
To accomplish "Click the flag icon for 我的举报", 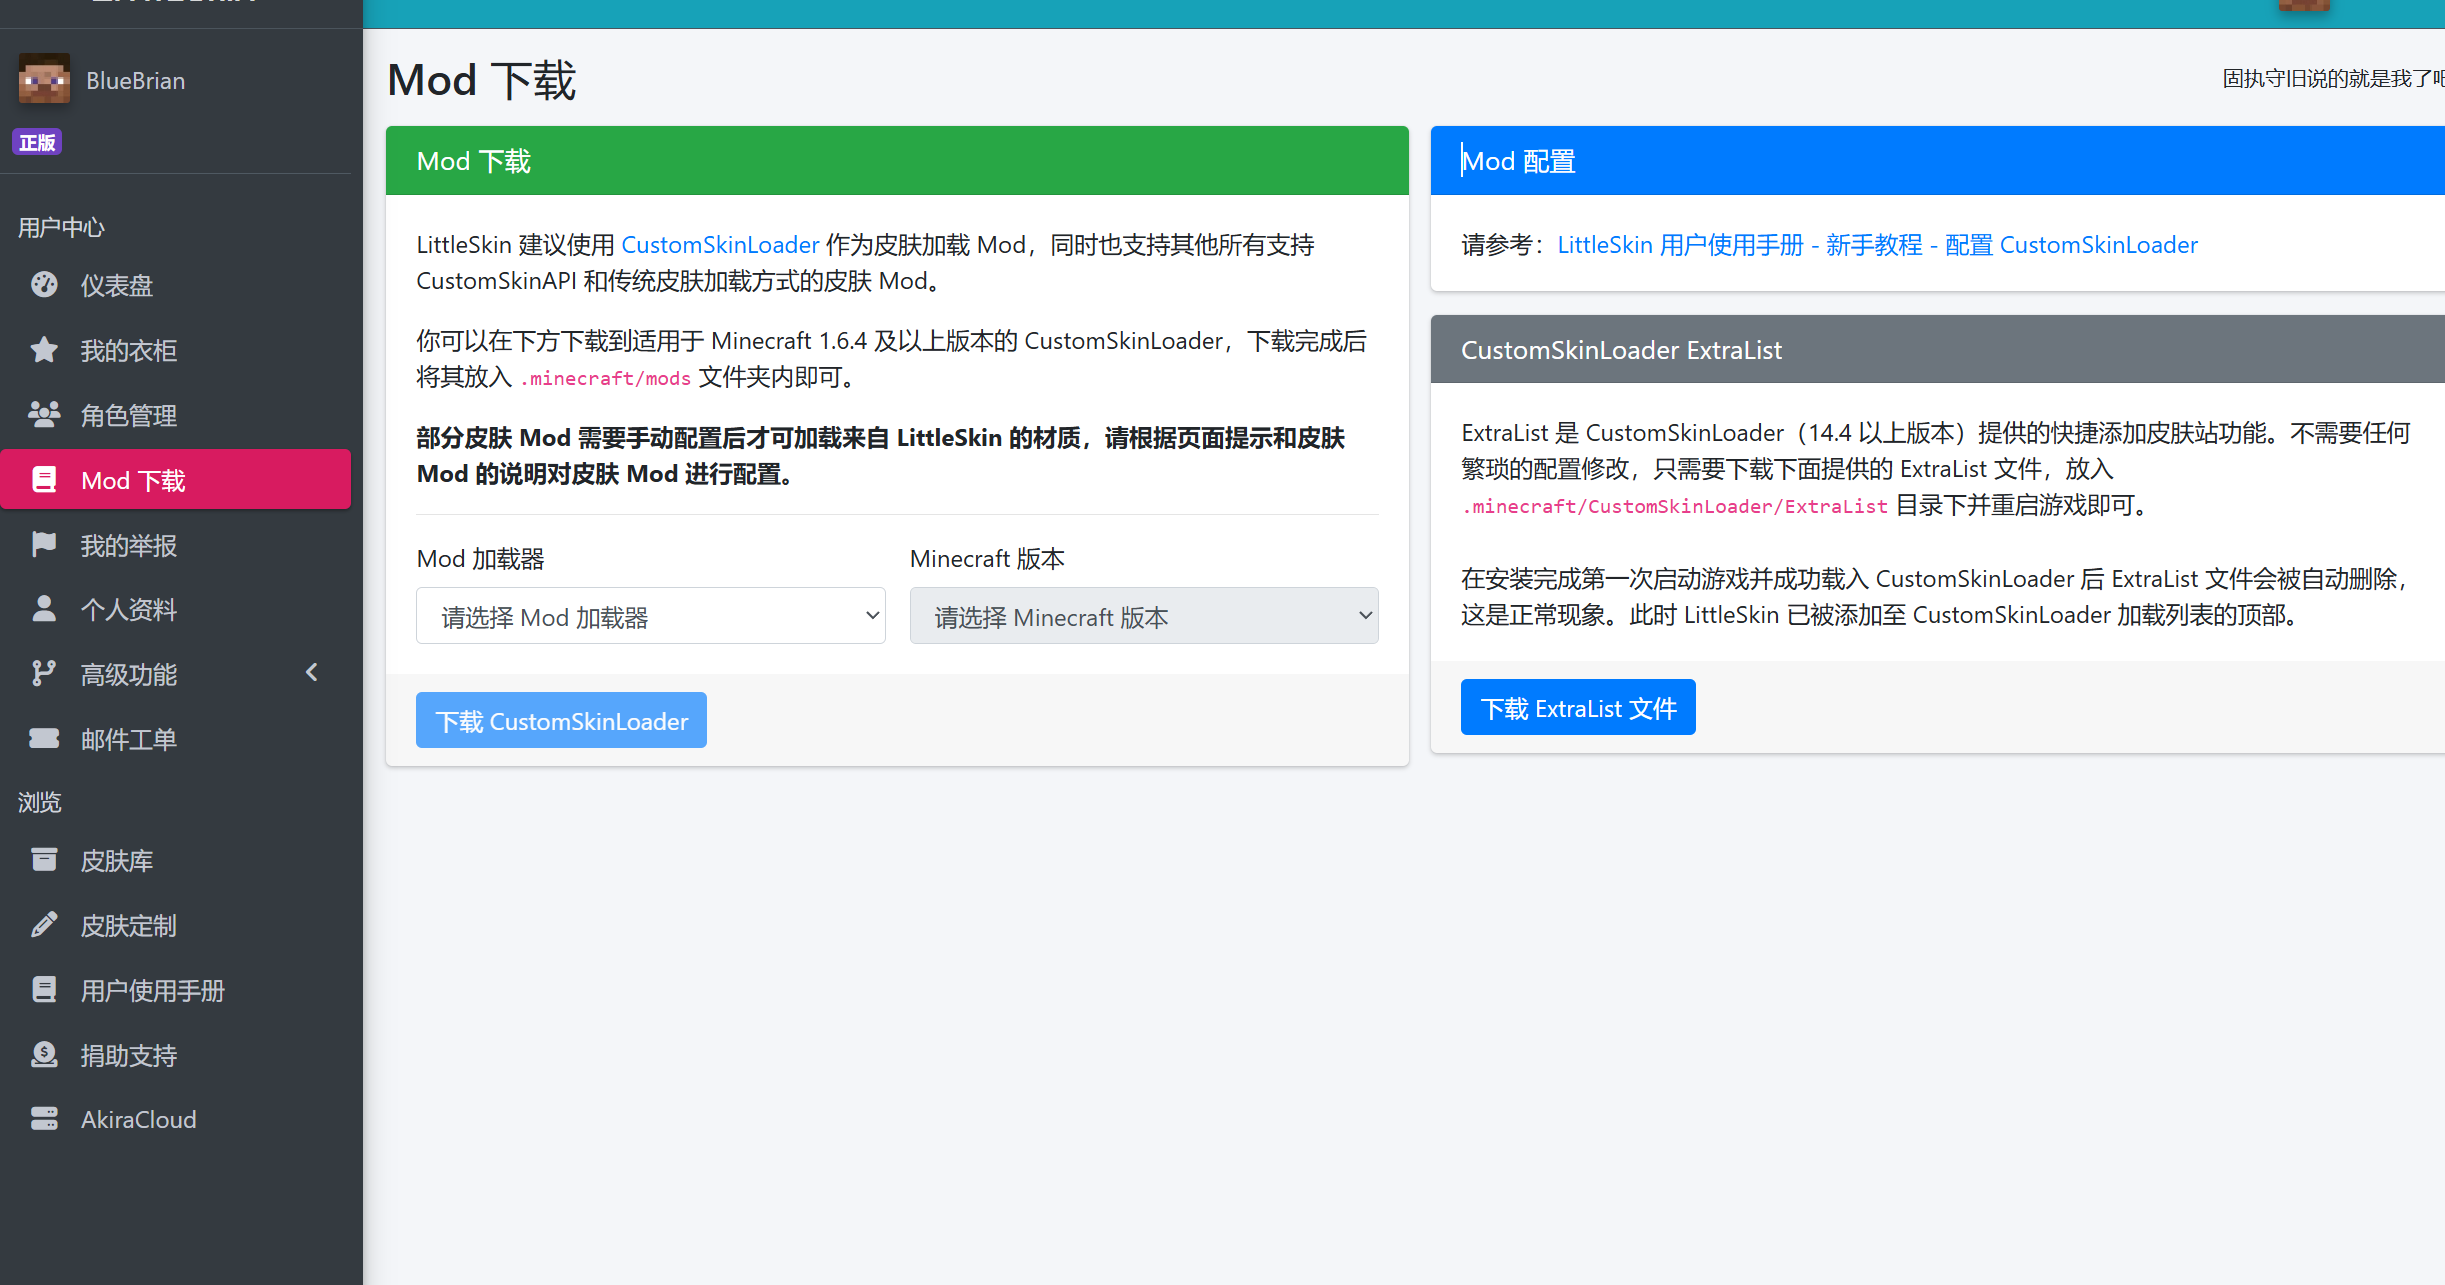I will tap(44, 545).
